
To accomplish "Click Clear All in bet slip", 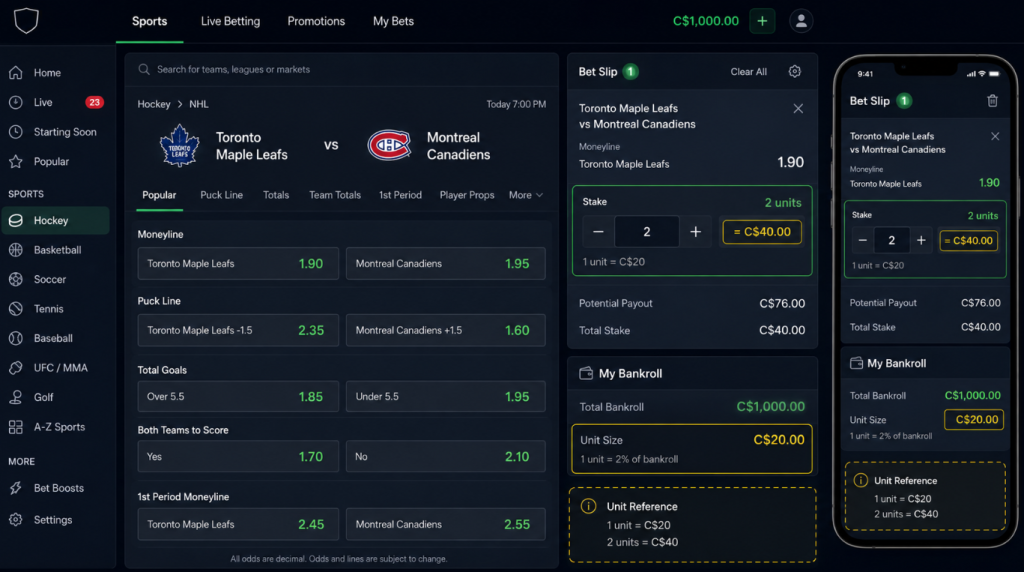I will pos(748,72).
